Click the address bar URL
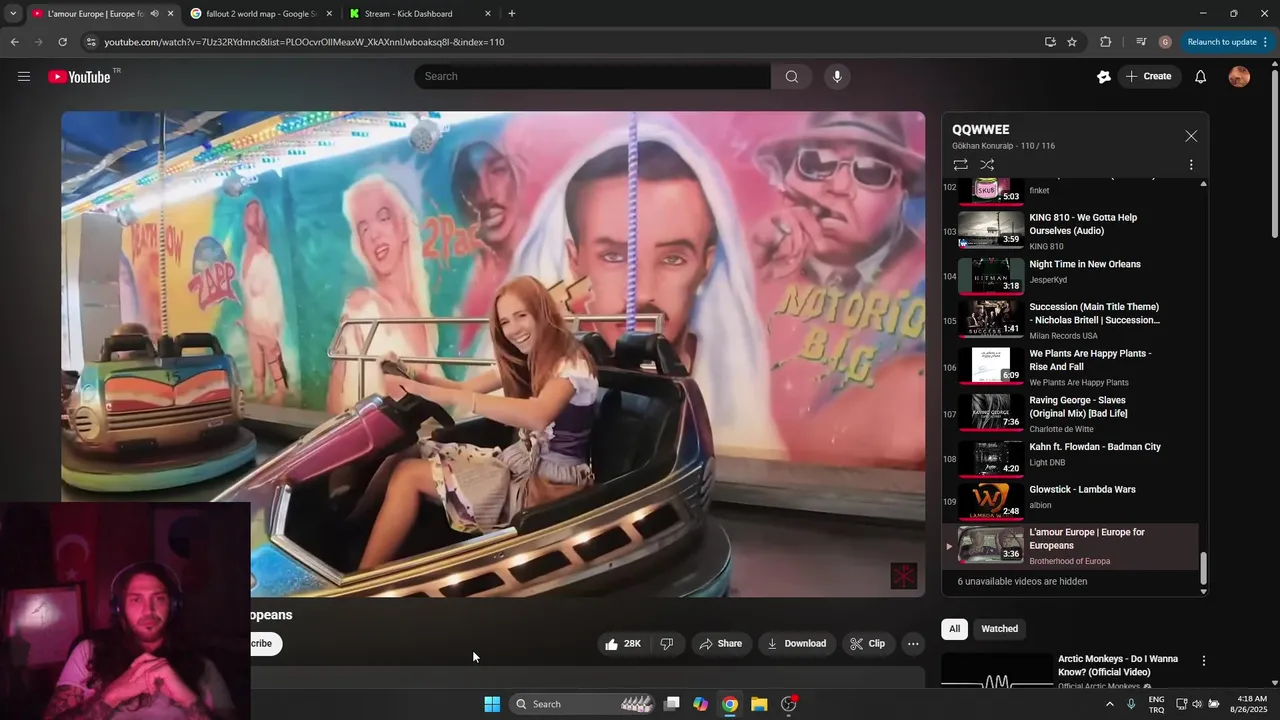Viewport: 1280px width, 720px height. 304,42
